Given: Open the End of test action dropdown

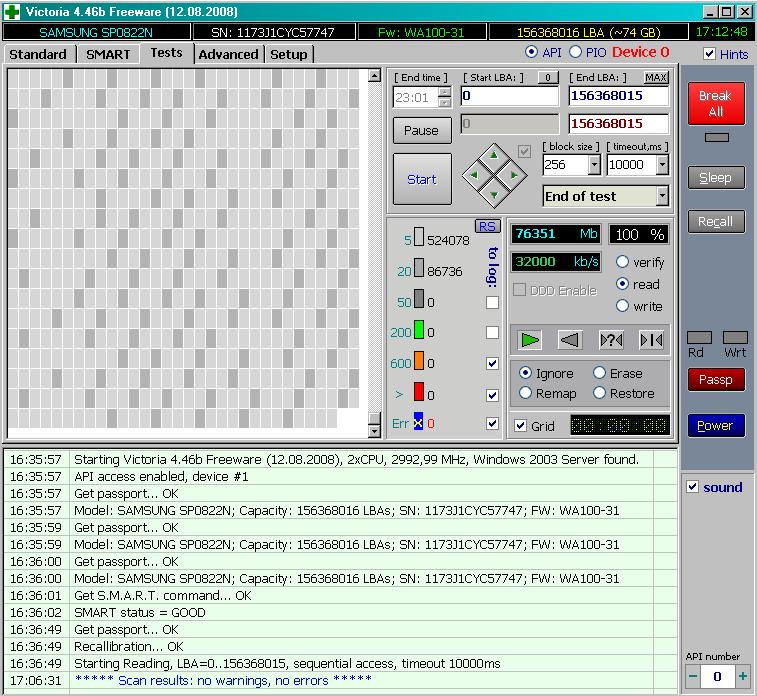Looking at the screenshot, I should (662, 196).
